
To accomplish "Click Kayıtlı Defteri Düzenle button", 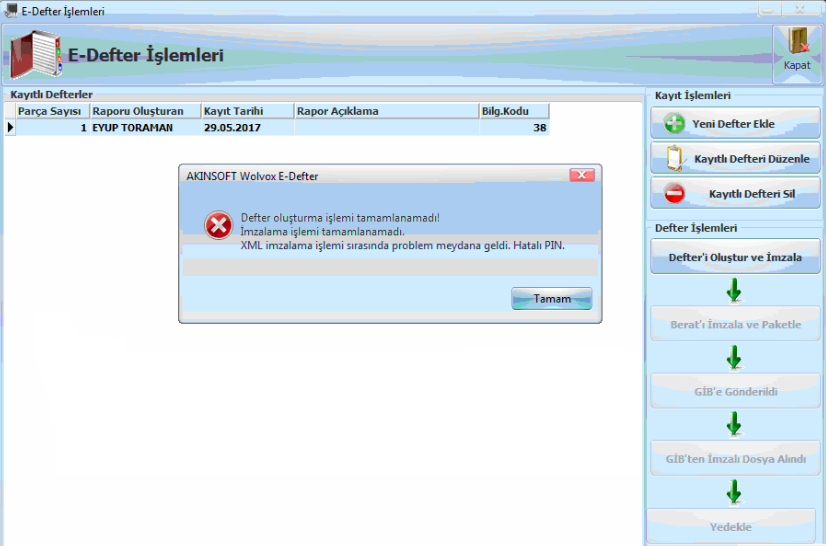I will 735,158.
